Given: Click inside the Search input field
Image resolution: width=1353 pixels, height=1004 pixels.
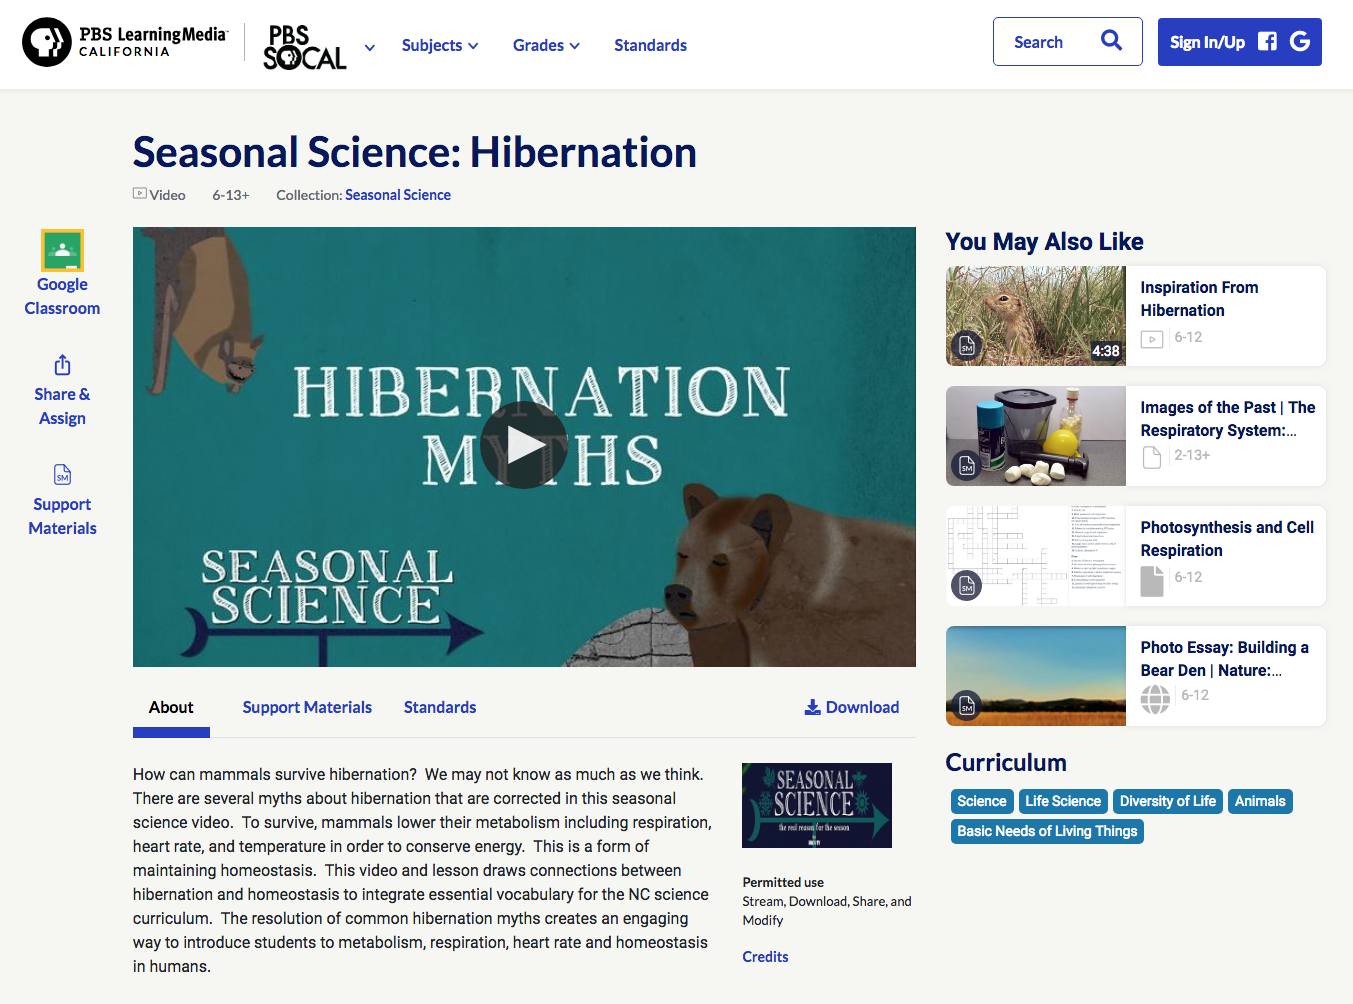Looking at the screenshot, I should coord(1040,41).
